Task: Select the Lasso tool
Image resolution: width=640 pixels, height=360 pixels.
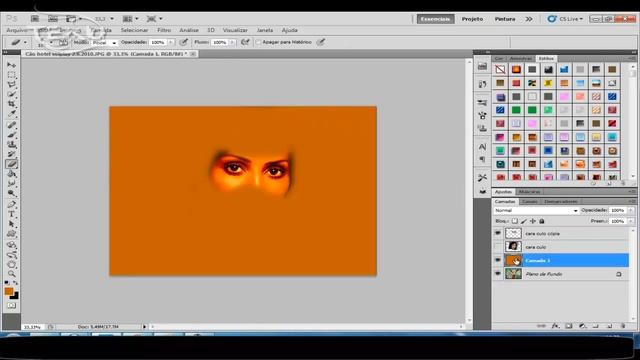Action: (x=11, y=84)
